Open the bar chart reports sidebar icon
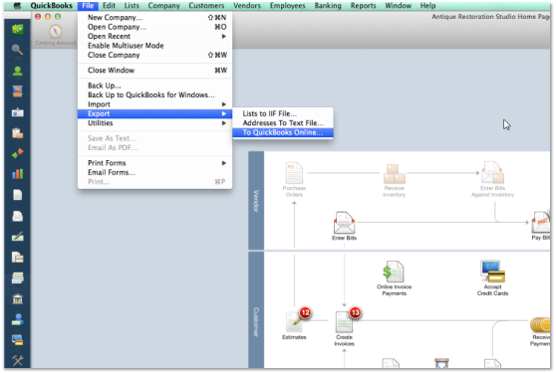Viewport: 556px width, 374px height. pyautogui.click(x=17, y=174)
